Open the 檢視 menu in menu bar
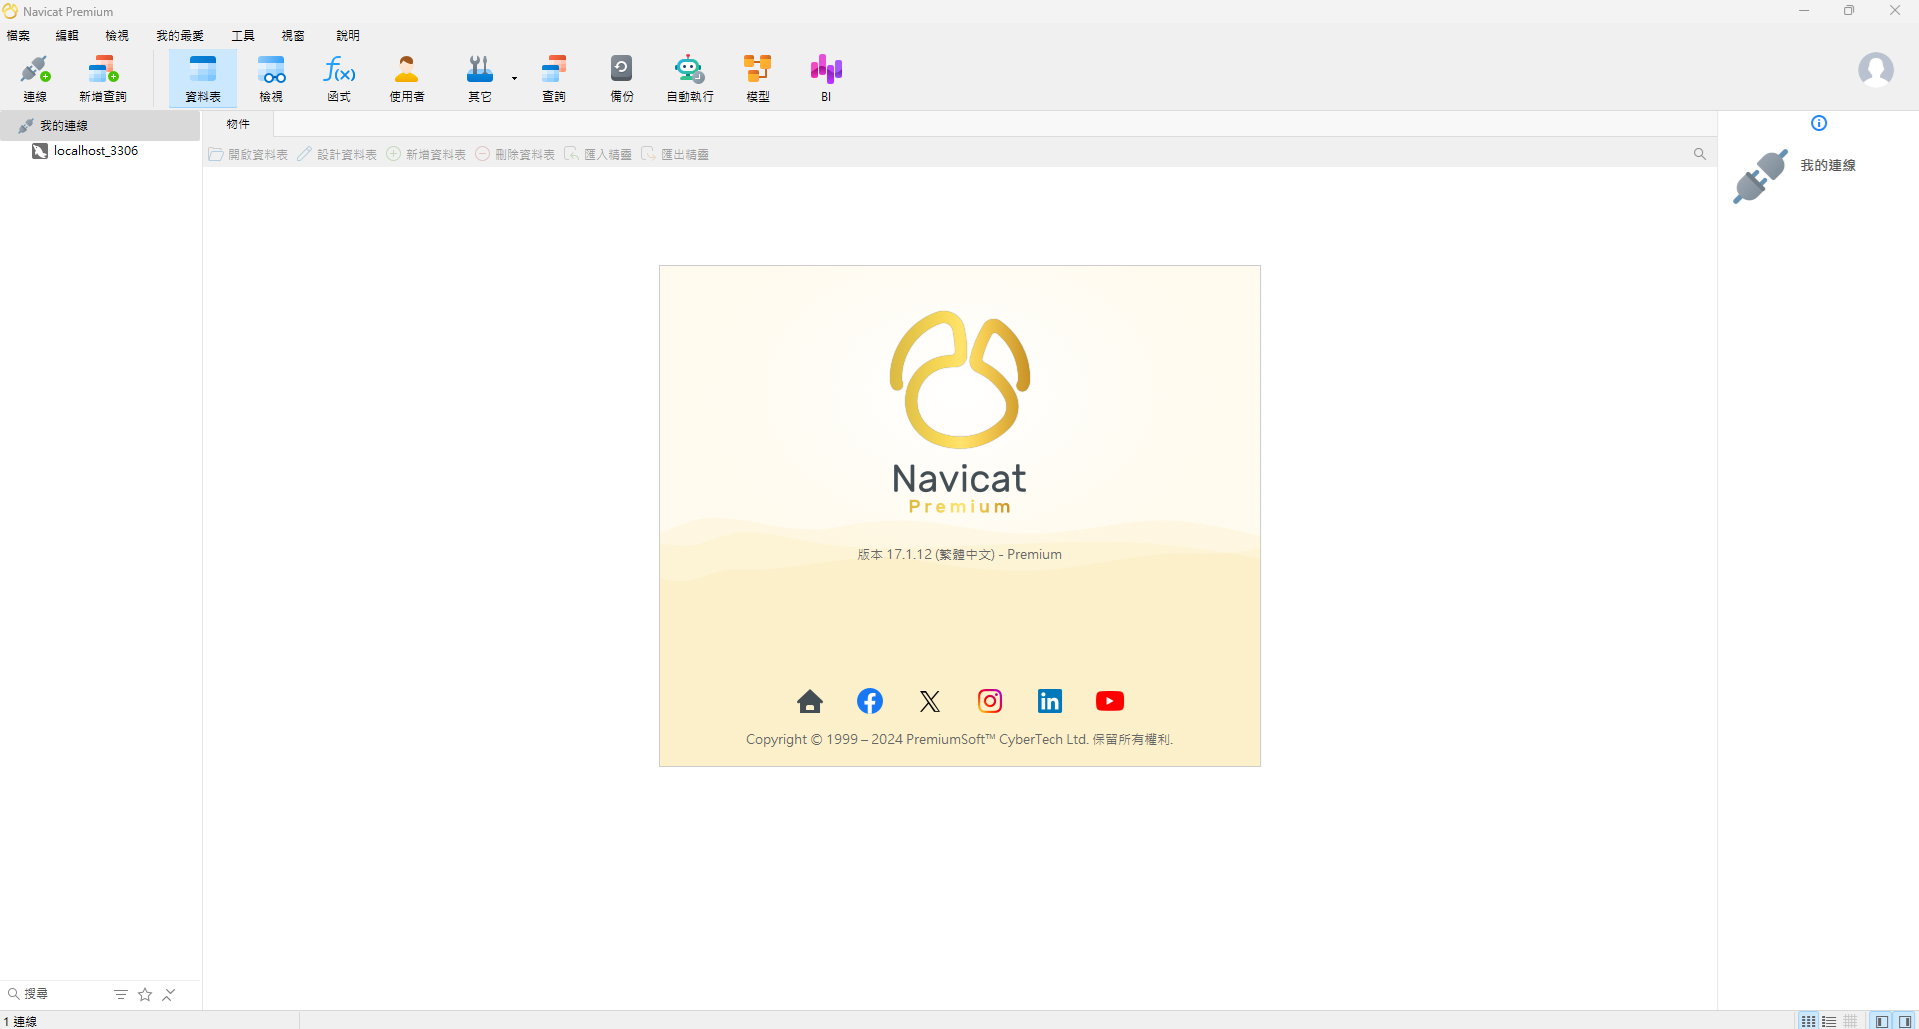 pyautogui.click(x=117, y=35)
